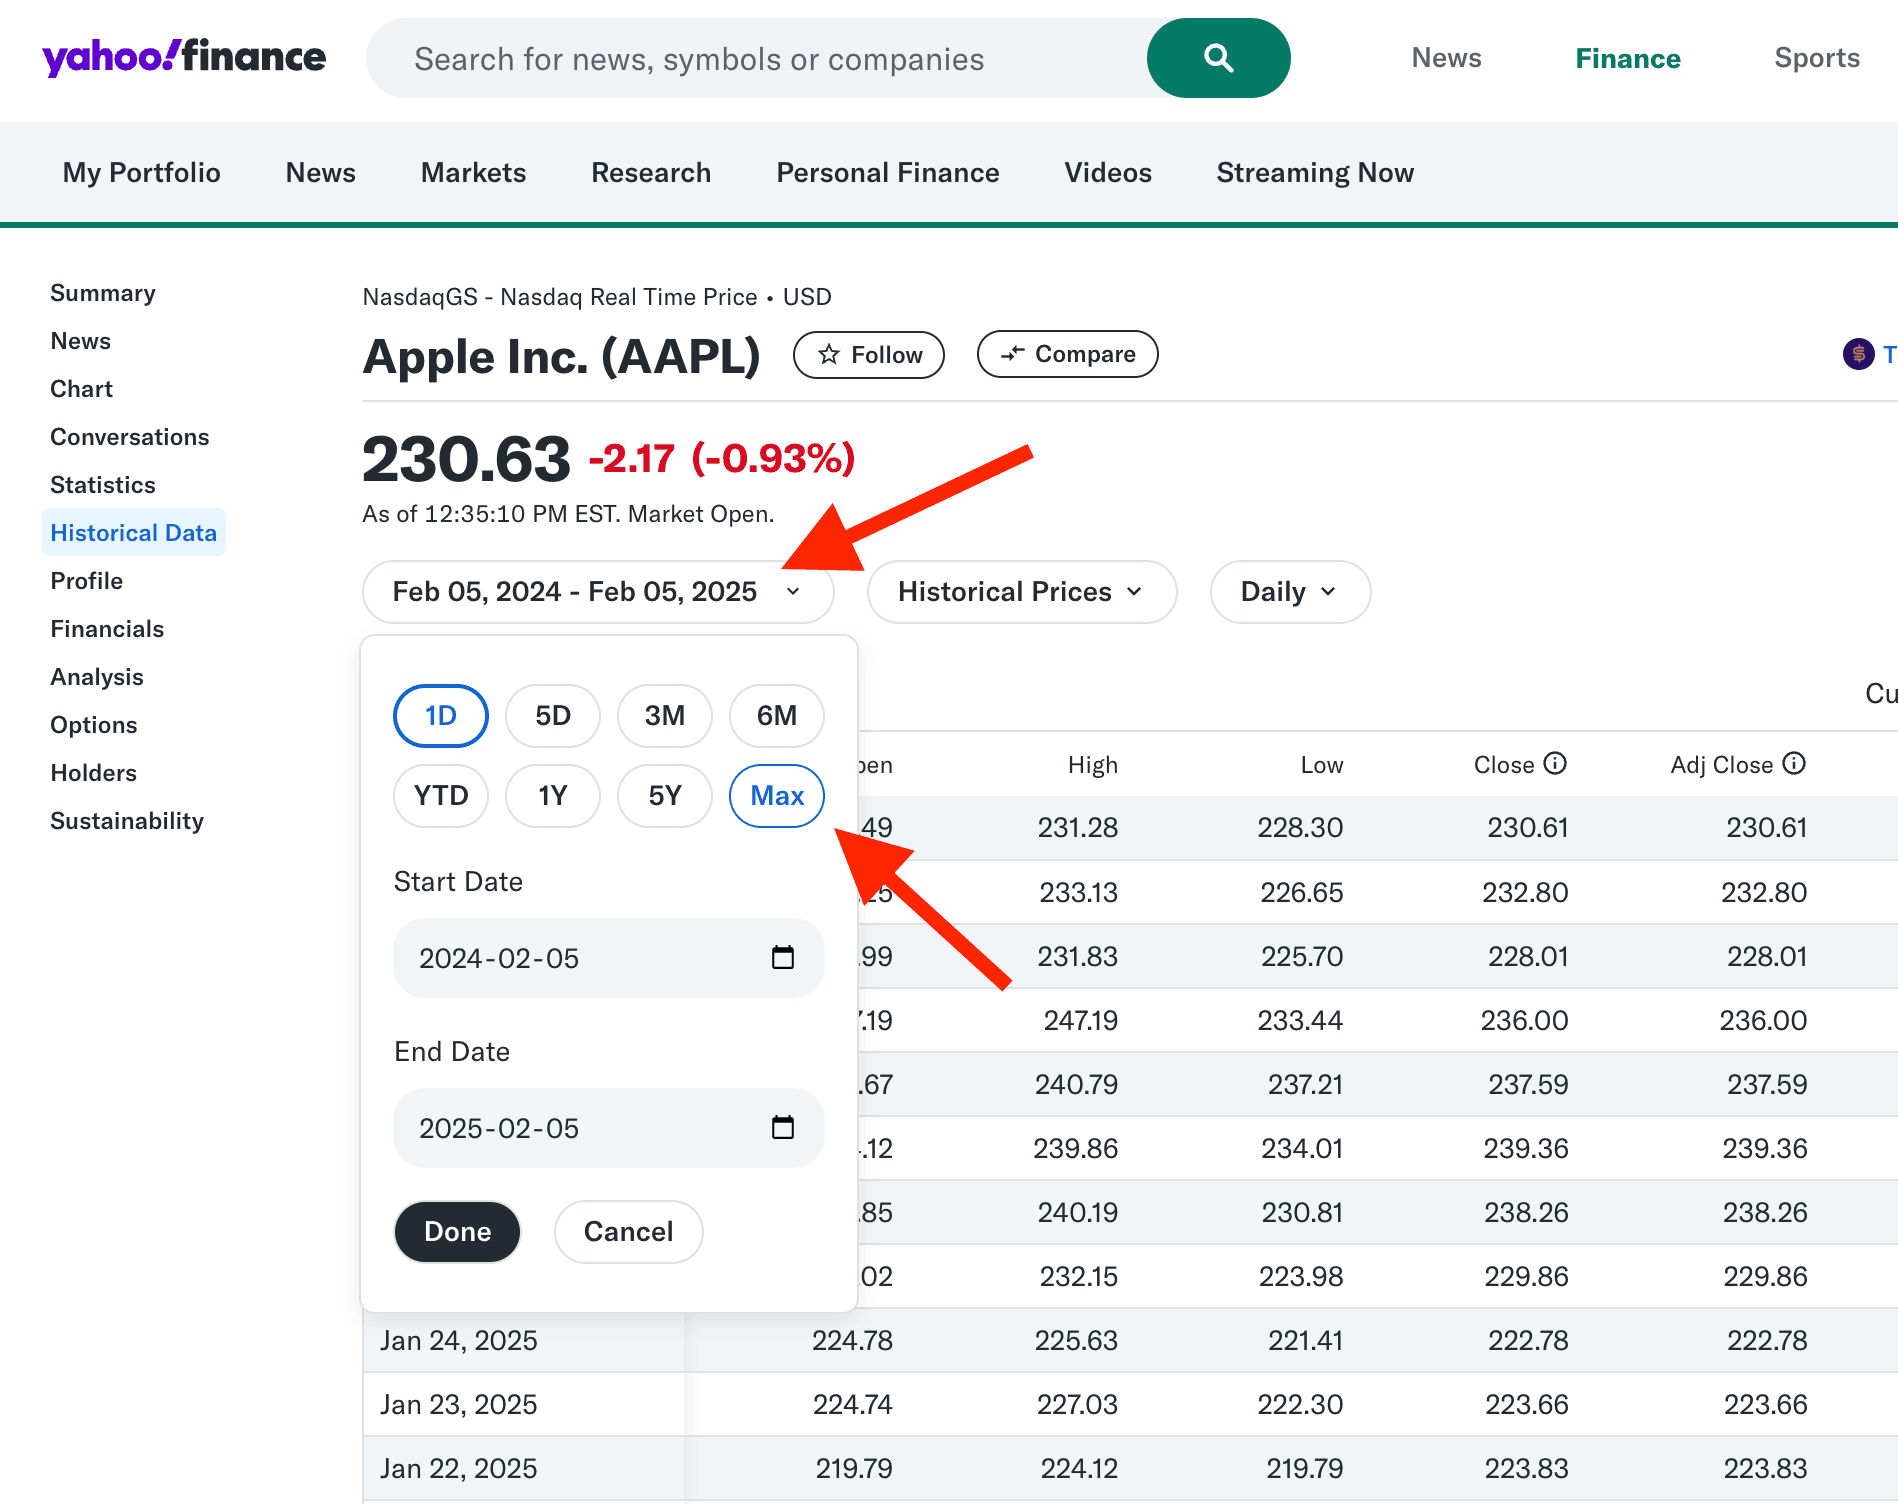Screen dimensions: 1898x1504
Task: Open the Daily frequency dropdown
Action: (1290, 592)
